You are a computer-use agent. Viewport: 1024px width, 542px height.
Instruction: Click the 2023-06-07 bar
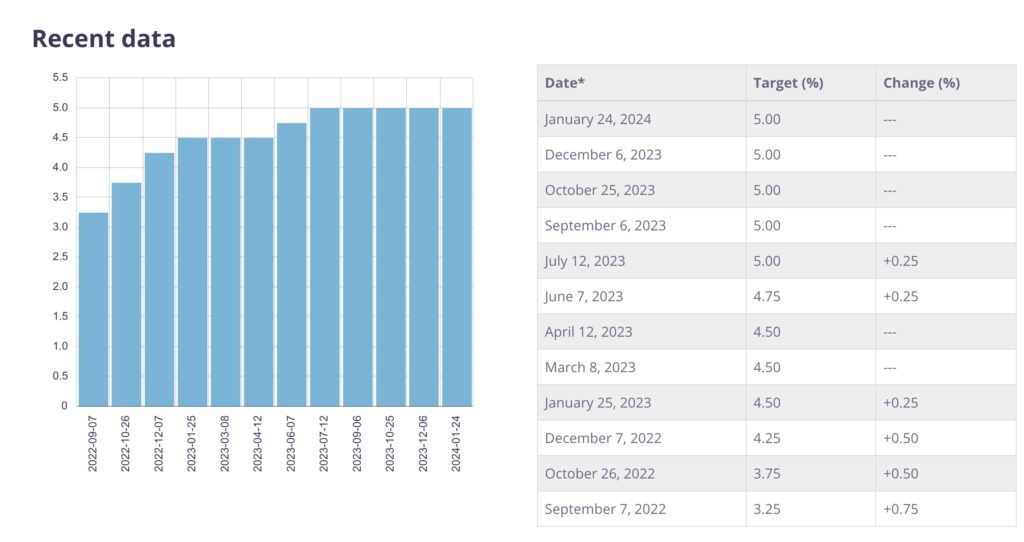[291, 264]
